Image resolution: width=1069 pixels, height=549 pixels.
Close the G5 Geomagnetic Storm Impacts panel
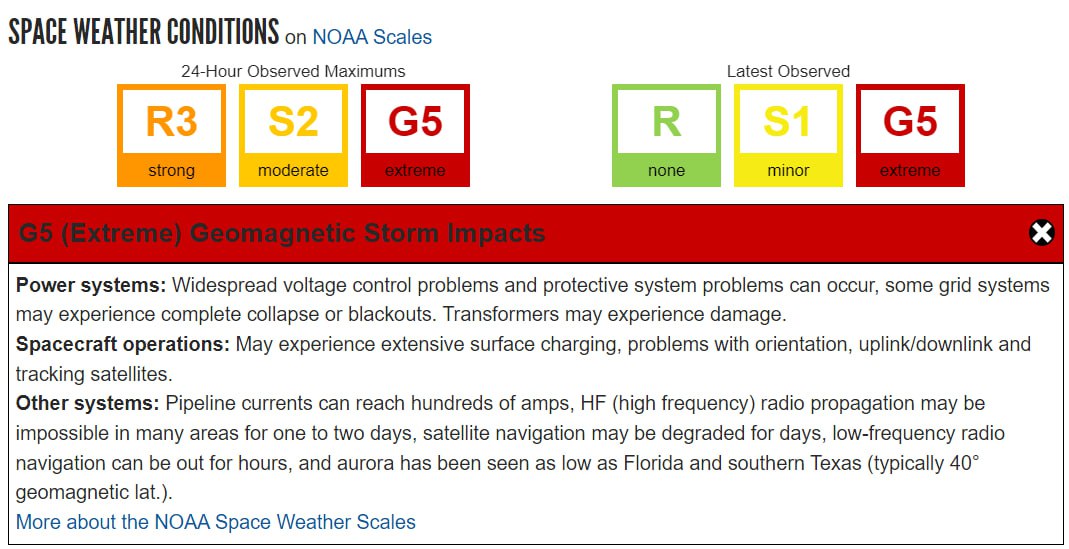[x=1041, y=233]
